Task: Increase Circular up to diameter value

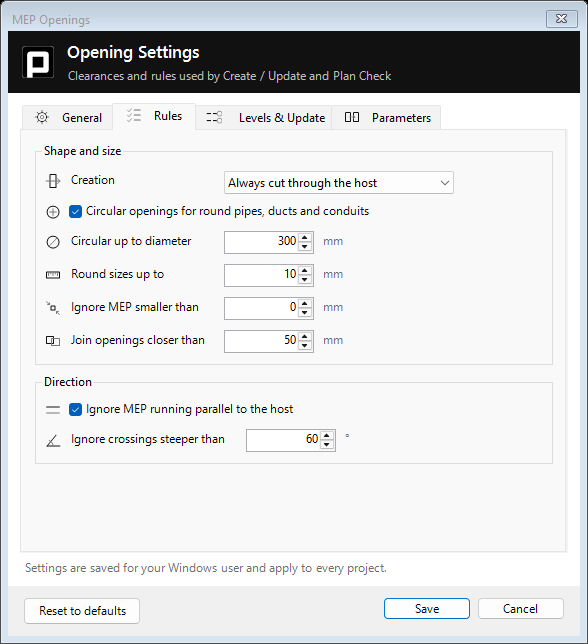Action: tap(305, 237)
